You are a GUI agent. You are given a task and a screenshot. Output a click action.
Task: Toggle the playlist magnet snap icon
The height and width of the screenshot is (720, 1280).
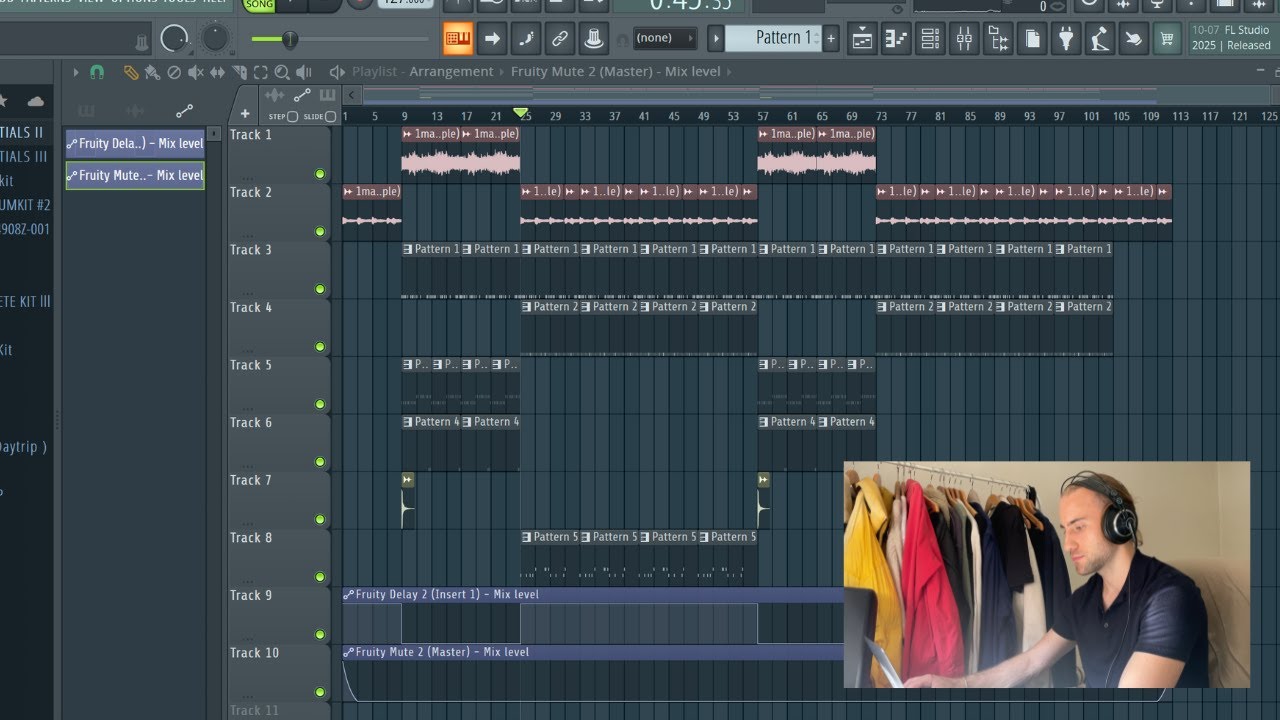point(97,72)
